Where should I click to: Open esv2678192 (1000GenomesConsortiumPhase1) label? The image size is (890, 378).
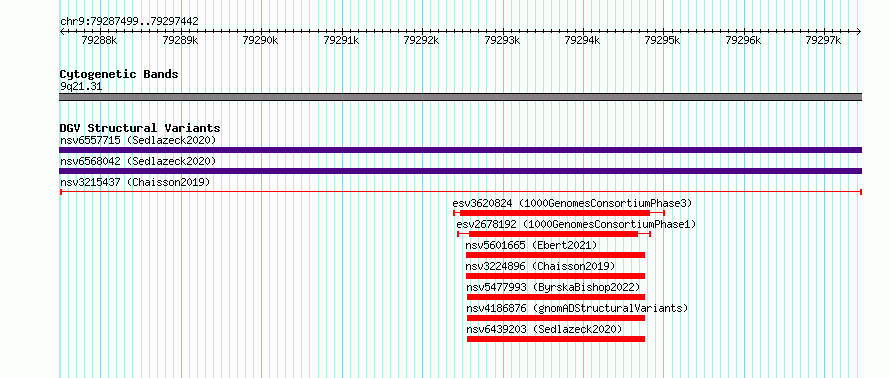tap(576, 224)
